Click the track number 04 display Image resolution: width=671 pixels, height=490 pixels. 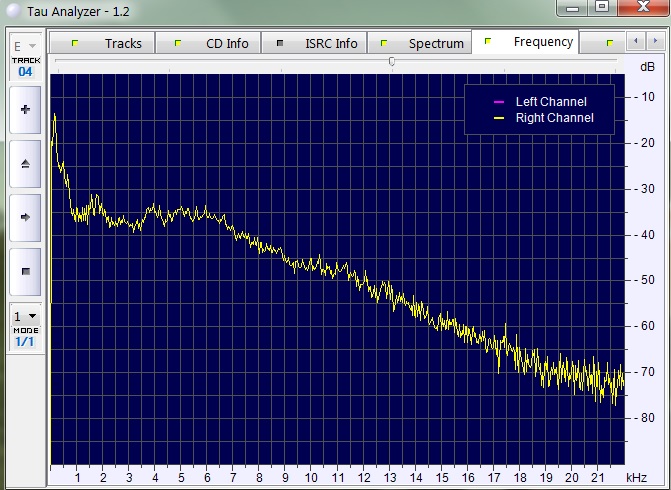coord(25,72)
